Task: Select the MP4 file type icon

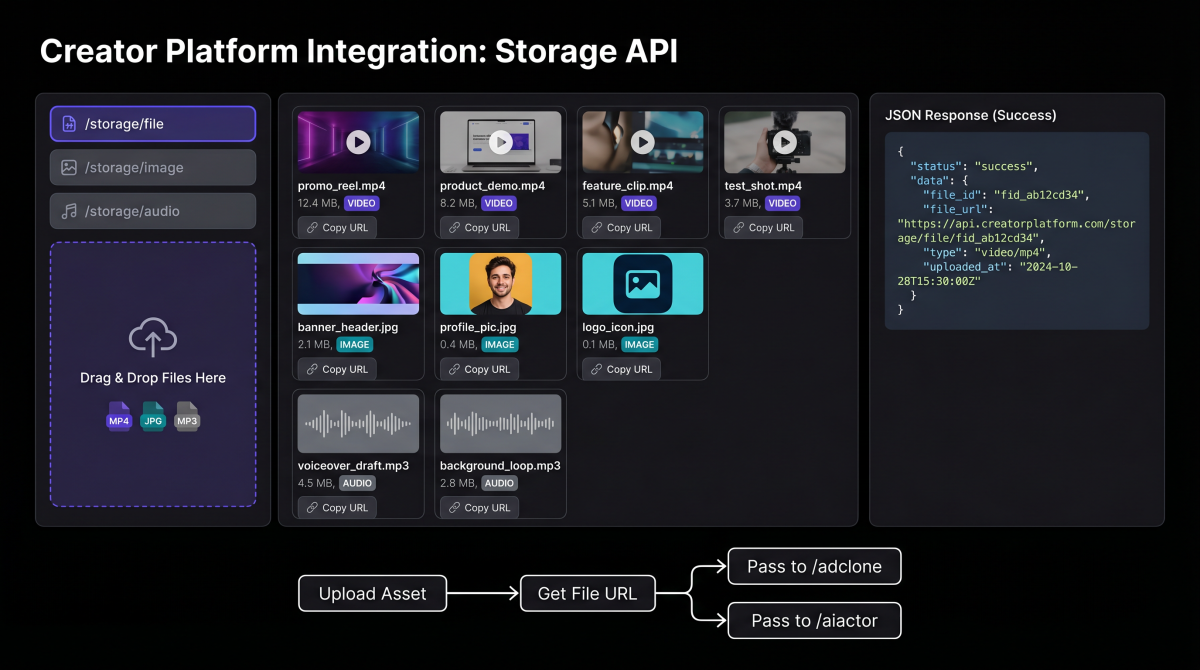Action: [119, 418]
